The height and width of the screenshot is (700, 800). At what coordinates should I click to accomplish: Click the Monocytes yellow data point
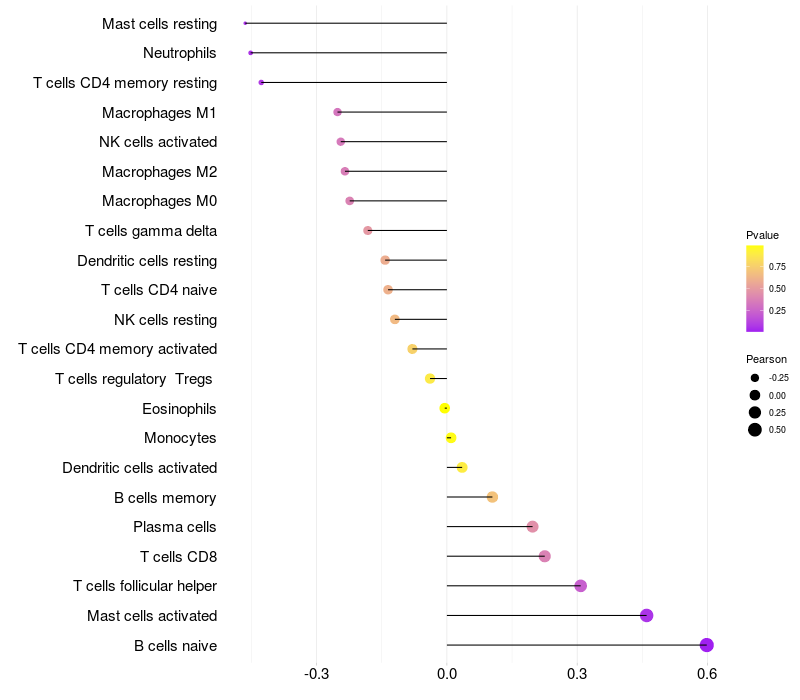click(x=451, y=438)
